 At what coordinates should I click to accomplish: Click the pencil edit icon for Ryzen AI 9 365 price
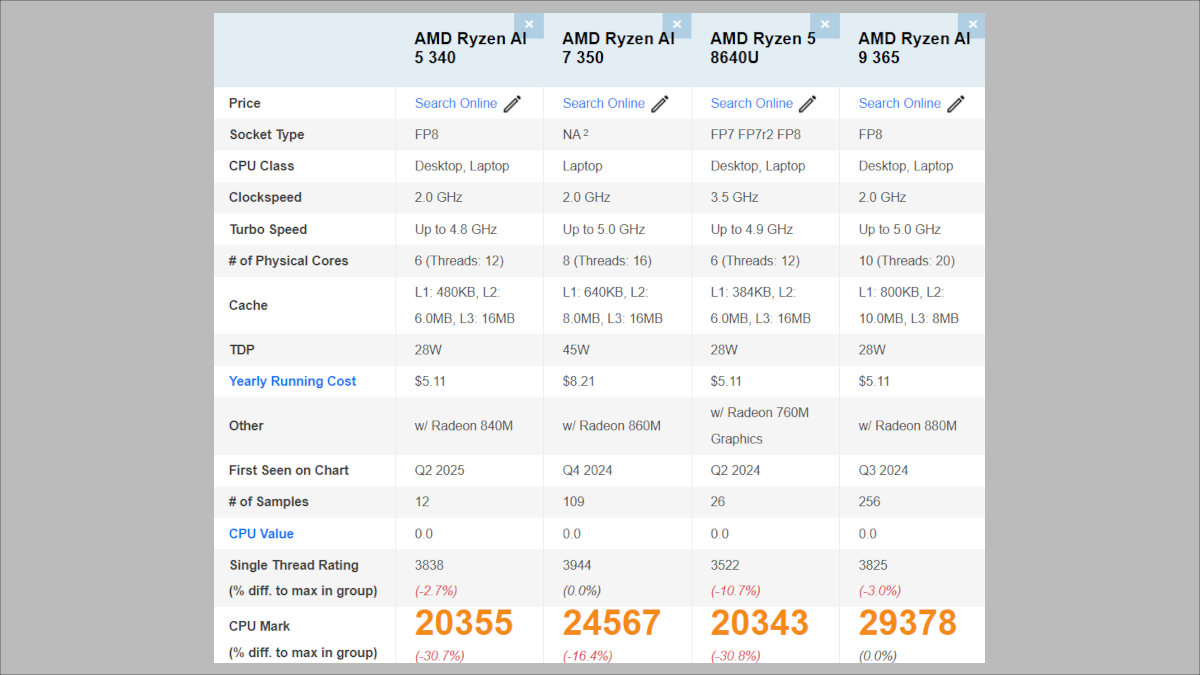pos(955,103)
